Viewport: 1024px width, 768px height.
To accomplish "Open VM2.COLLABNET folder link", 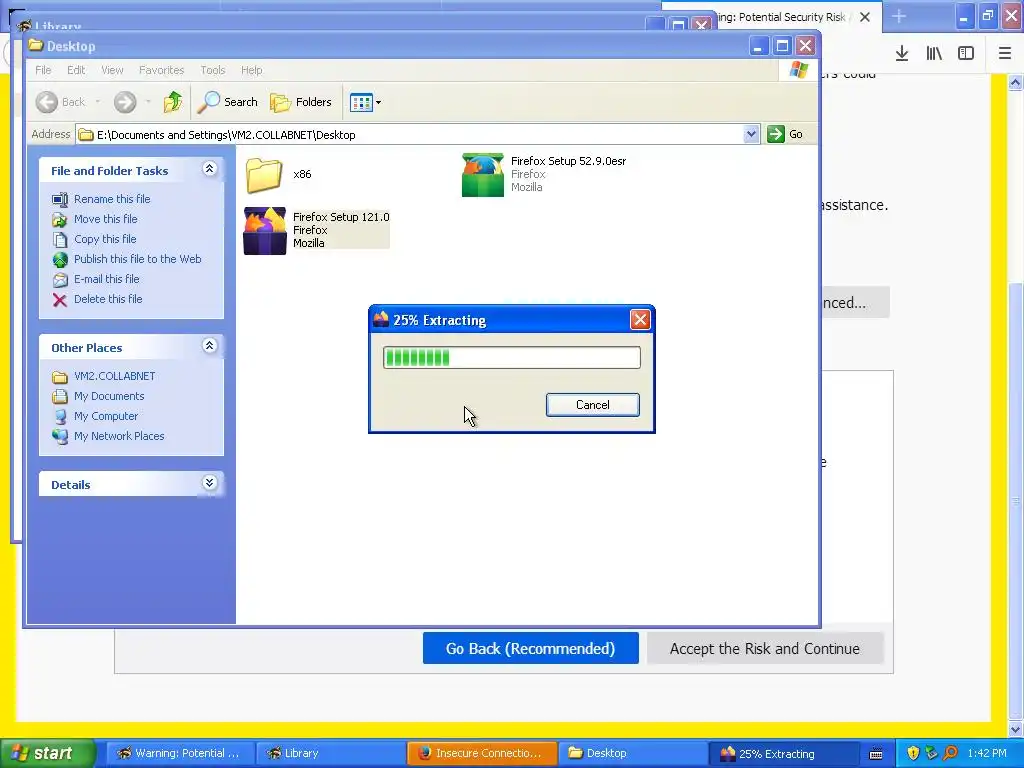I will [114, 376].
